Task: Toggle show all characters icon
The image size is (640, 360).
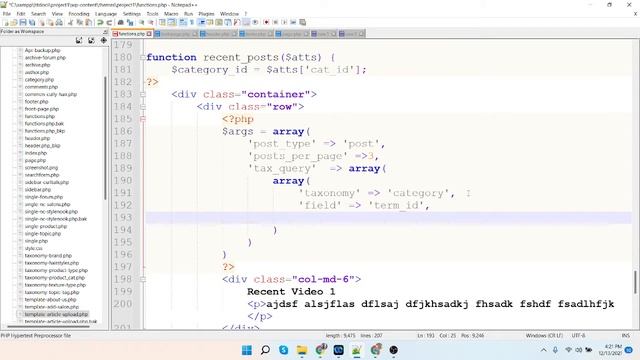Action: tap(192, 22)
